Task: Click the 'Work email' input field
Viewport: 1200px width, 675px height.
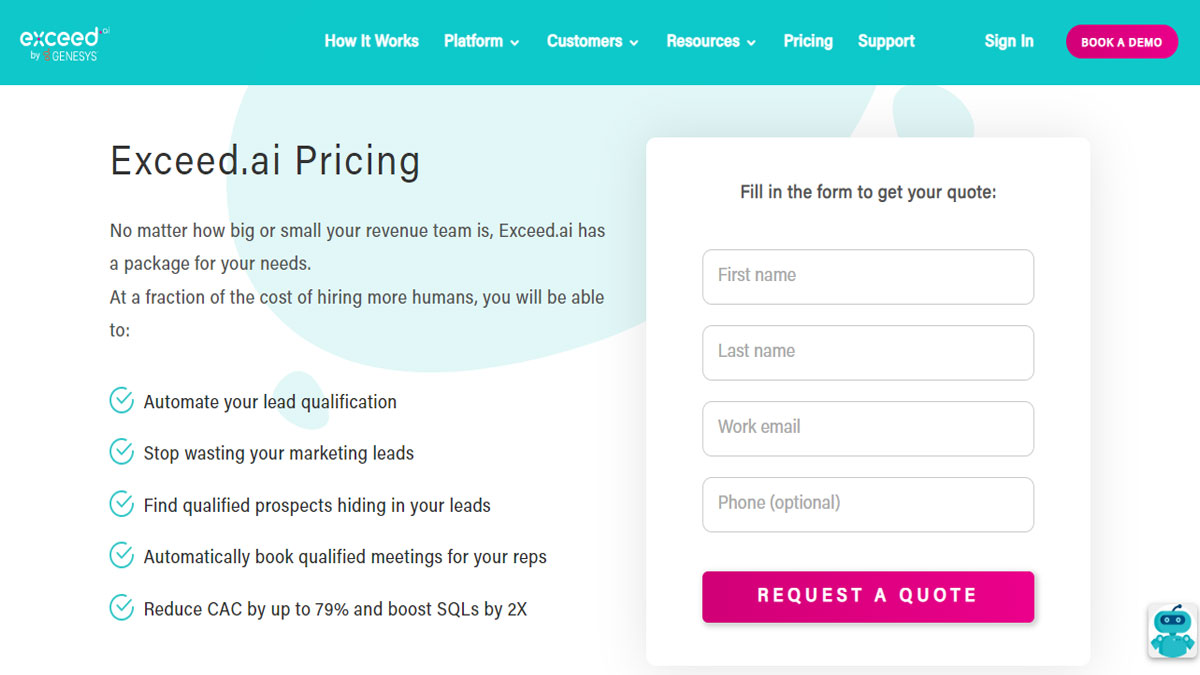Action: [868, 428]
